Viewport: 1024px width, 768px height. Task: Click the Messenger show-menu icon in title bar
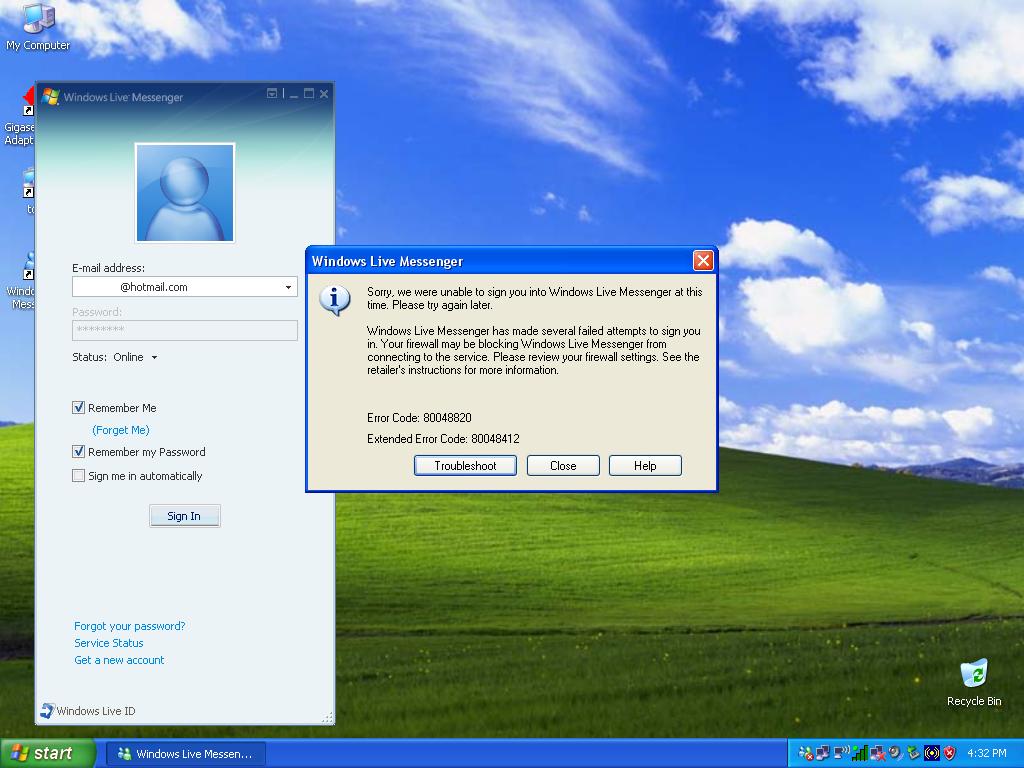[x=272, y=94]
